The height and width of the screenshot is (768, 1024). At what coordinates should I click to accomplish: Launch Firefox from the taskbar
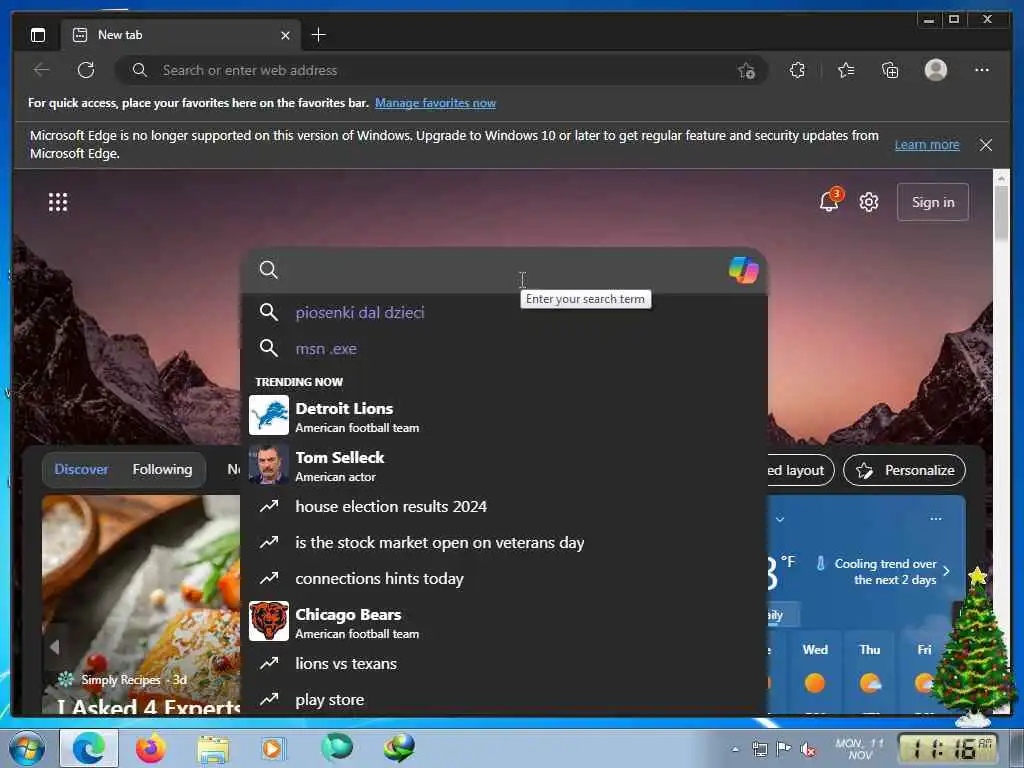coord(151,748)
